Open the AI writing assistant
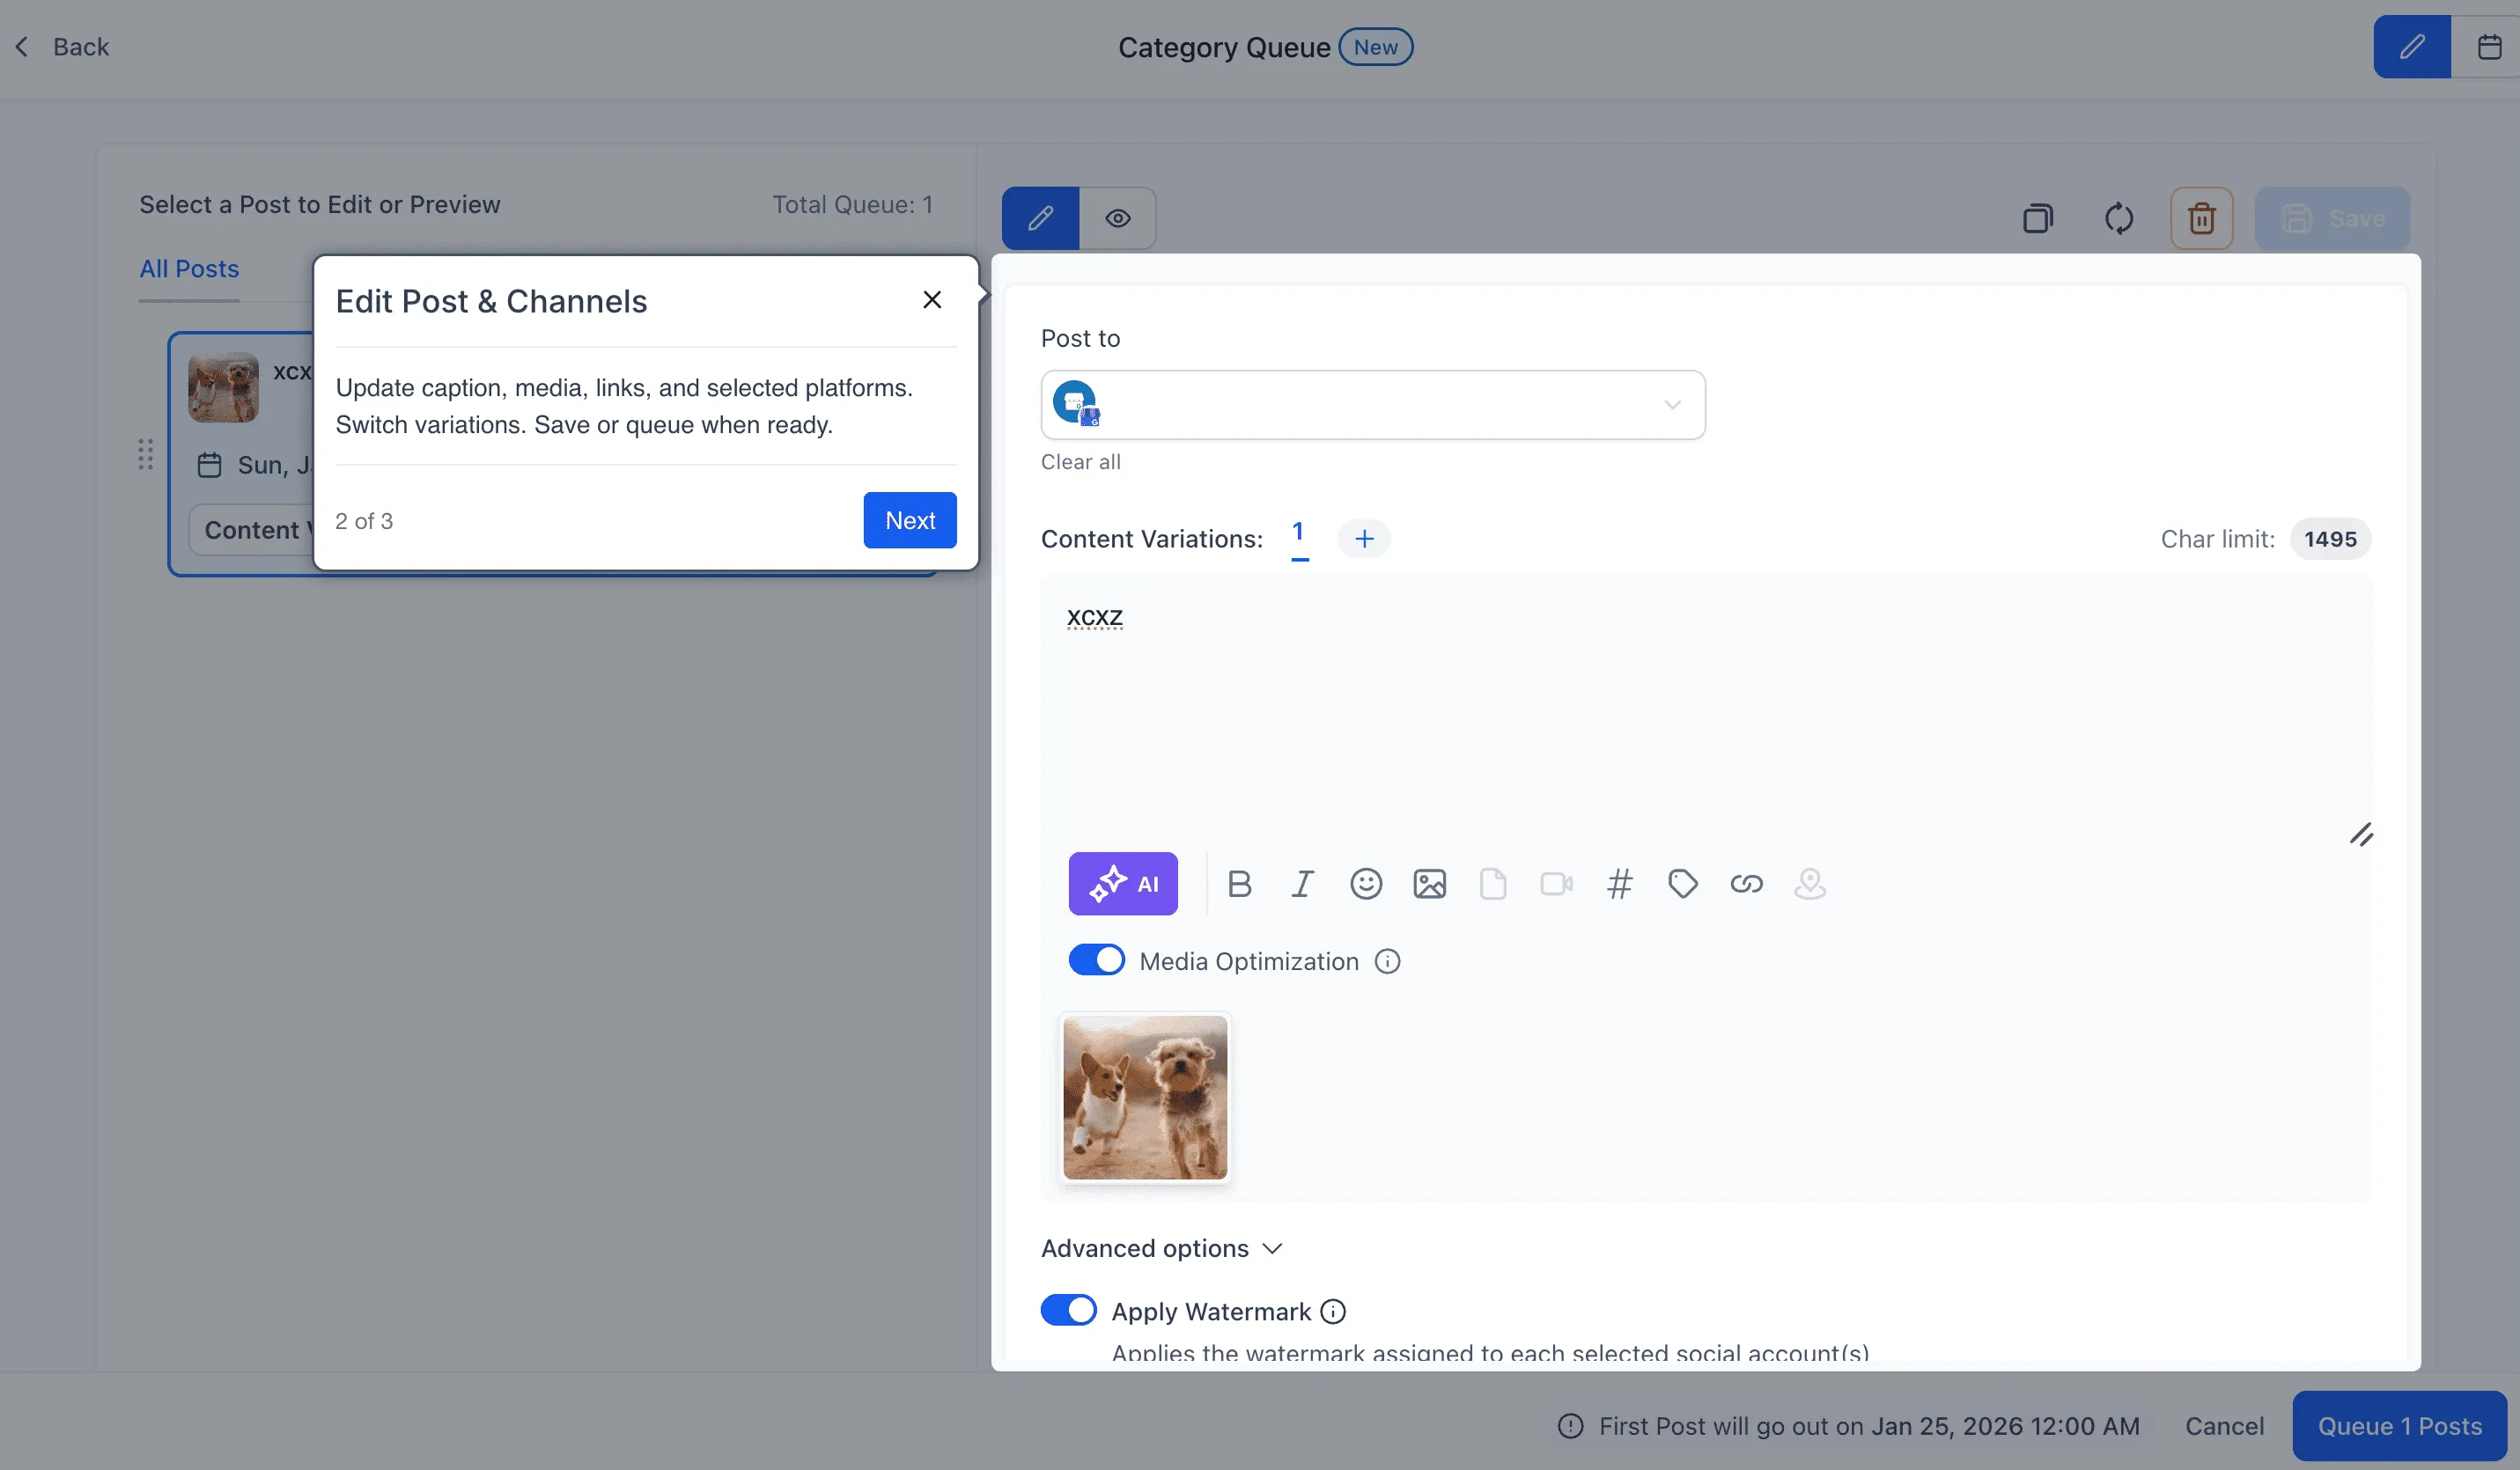The height and width of the screenshot is (1470, 2520). pos(1123,883)
